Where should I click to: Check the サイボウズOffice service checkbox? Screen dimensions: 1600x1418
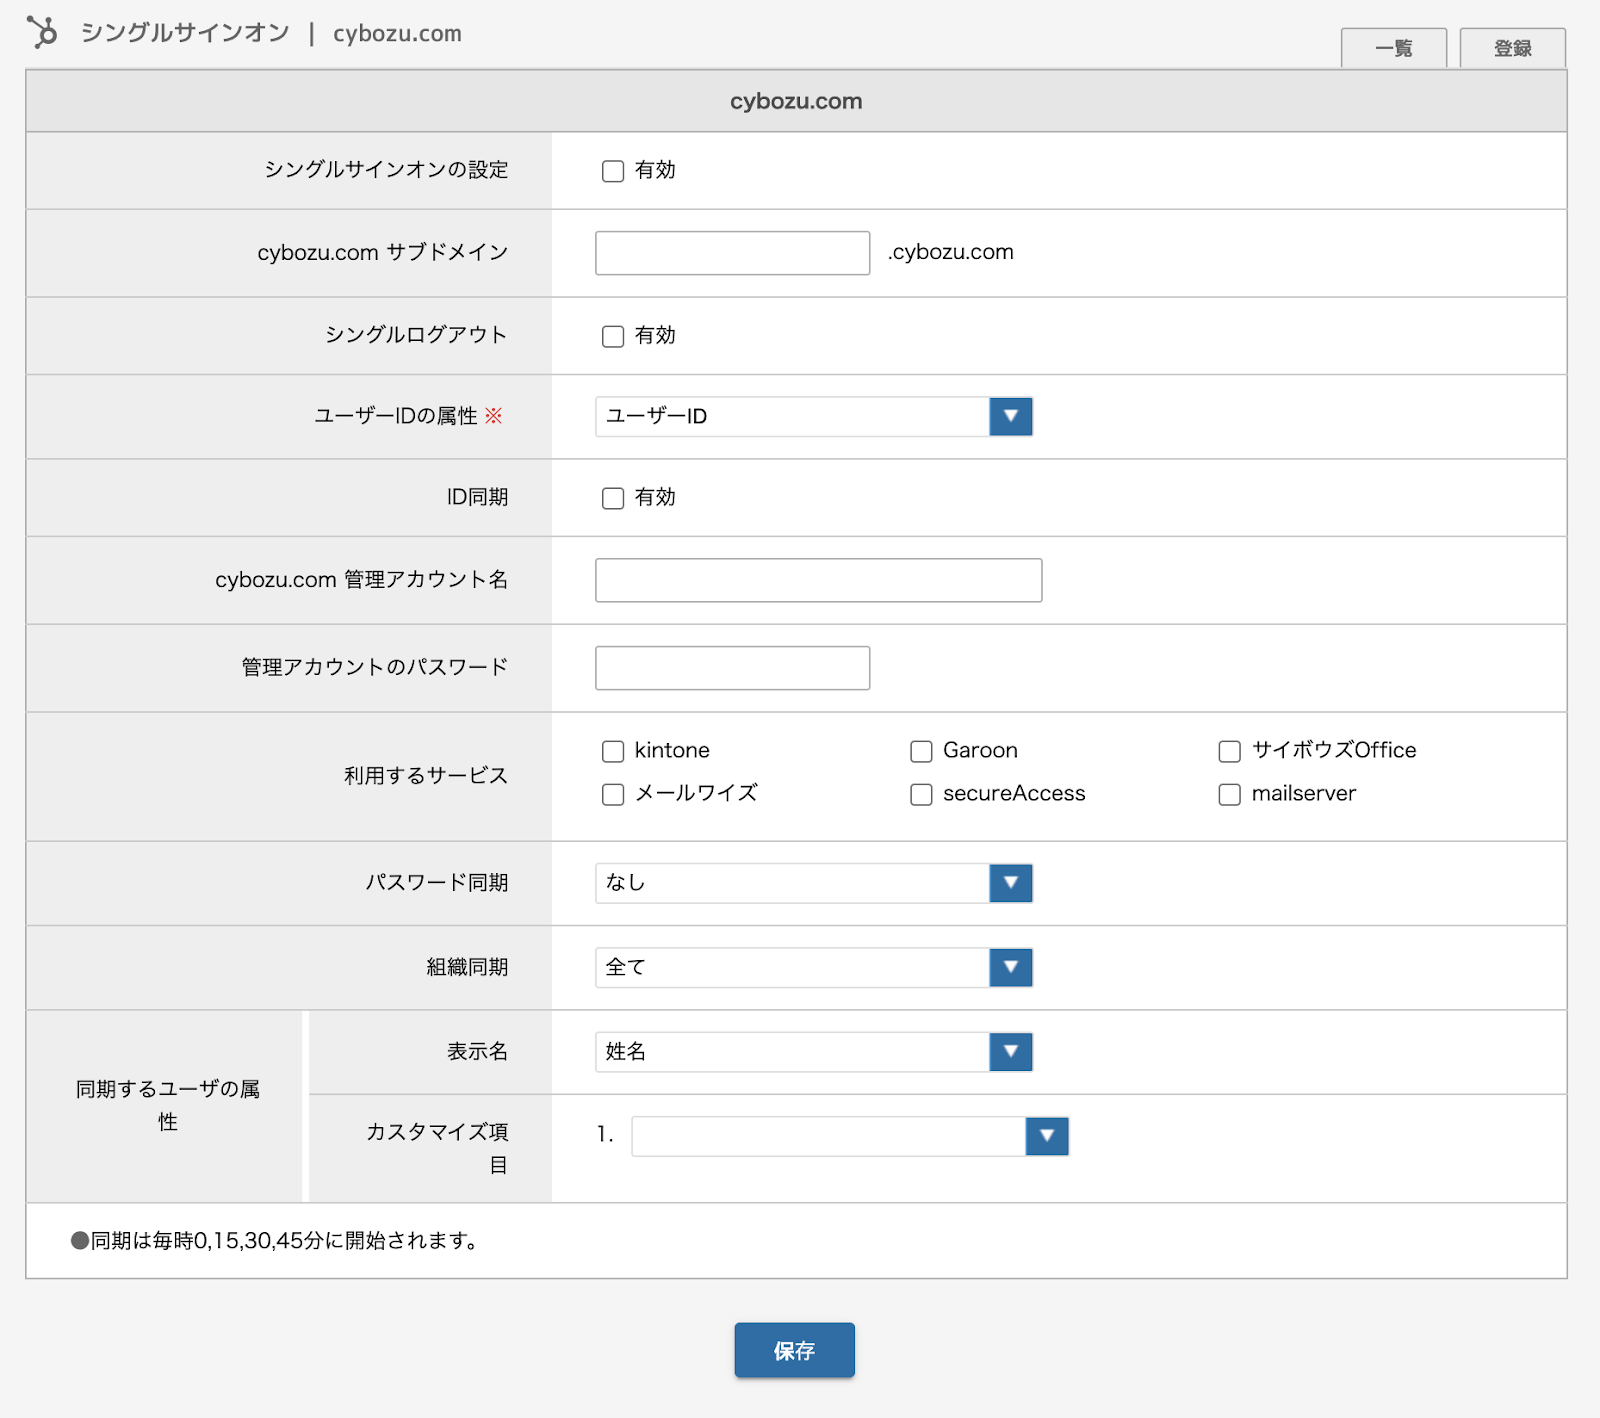[1230, 751]
